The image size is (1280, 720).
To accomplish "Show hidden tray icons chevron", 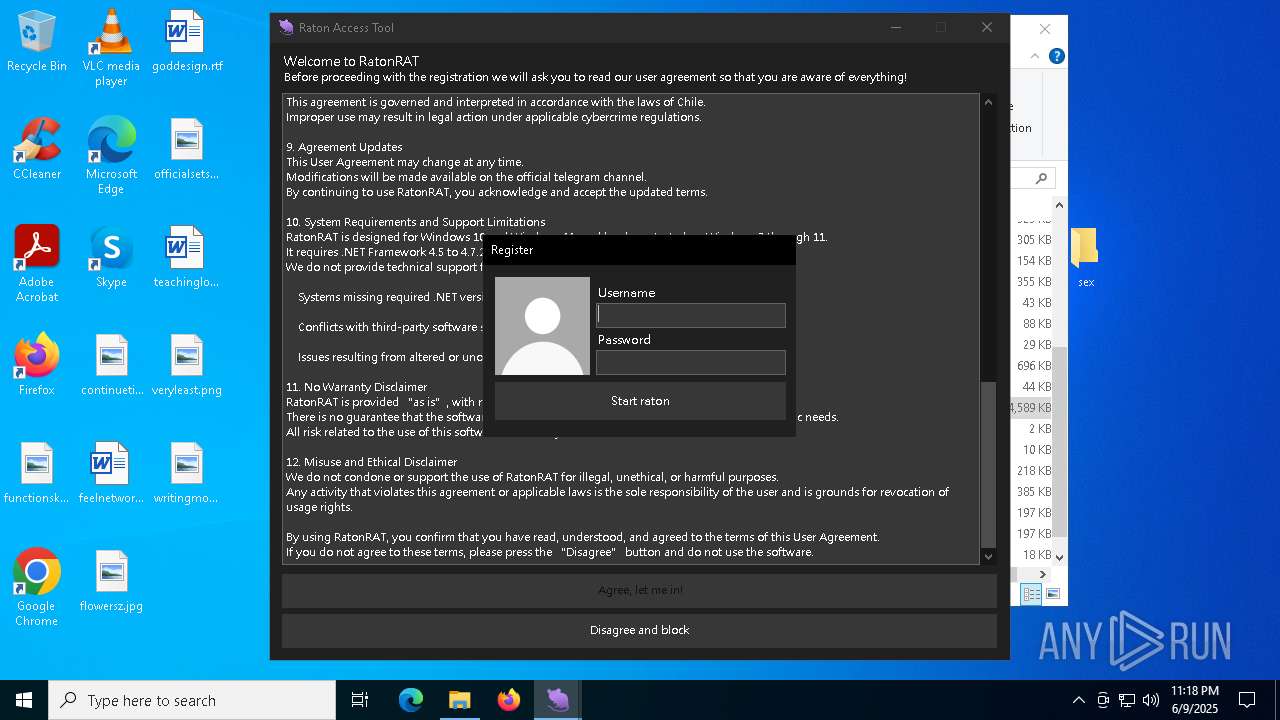I will click(1078, 700).
